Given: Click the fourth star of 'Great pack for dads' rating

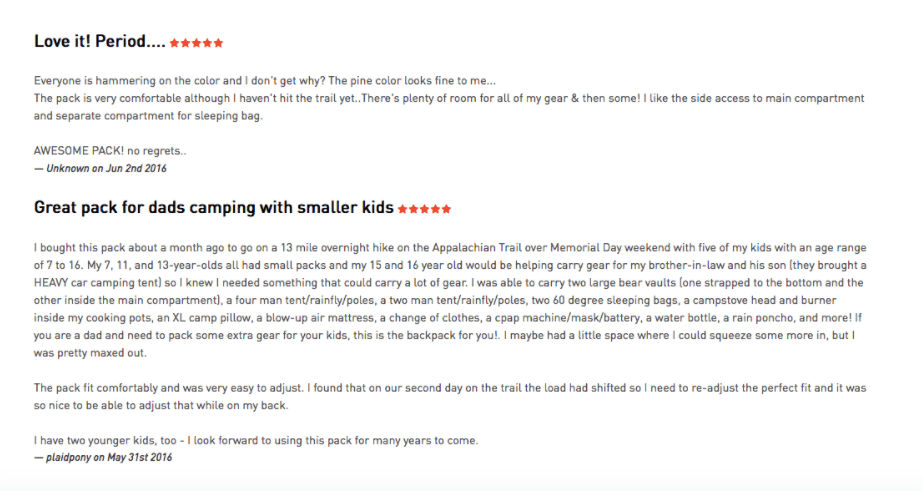Looking at the screenshot, I should tap(436, 209).
